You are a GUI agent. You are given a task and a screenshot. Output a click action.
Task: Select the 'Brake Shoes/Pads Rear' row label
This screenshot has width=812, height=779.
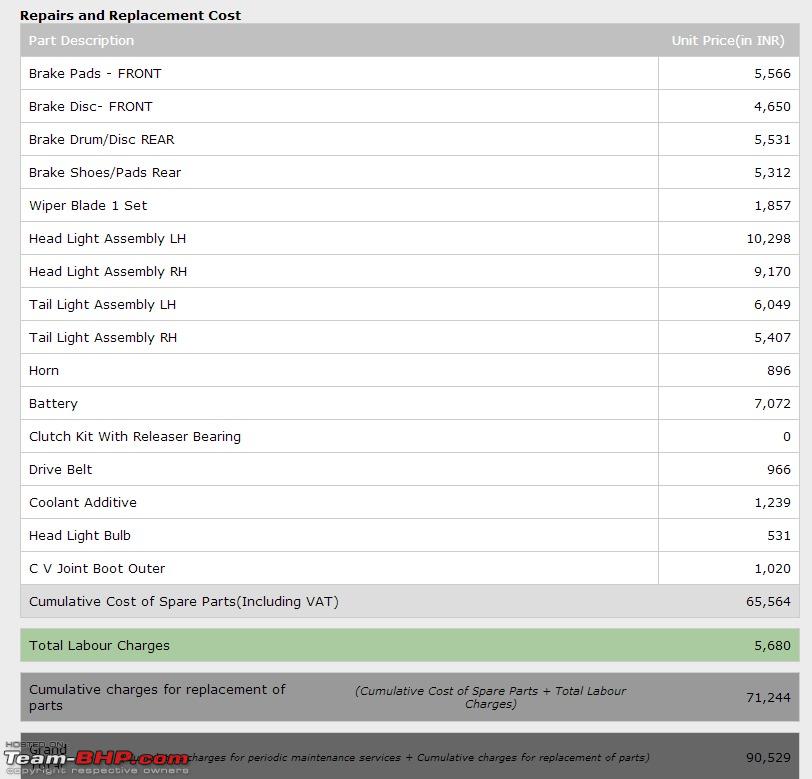coord(105,172)
